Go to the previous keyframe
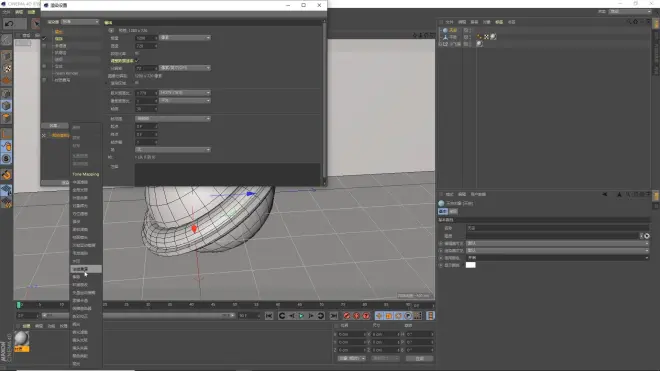The height and width of the screenshot is (371, 660). point(282,316)
